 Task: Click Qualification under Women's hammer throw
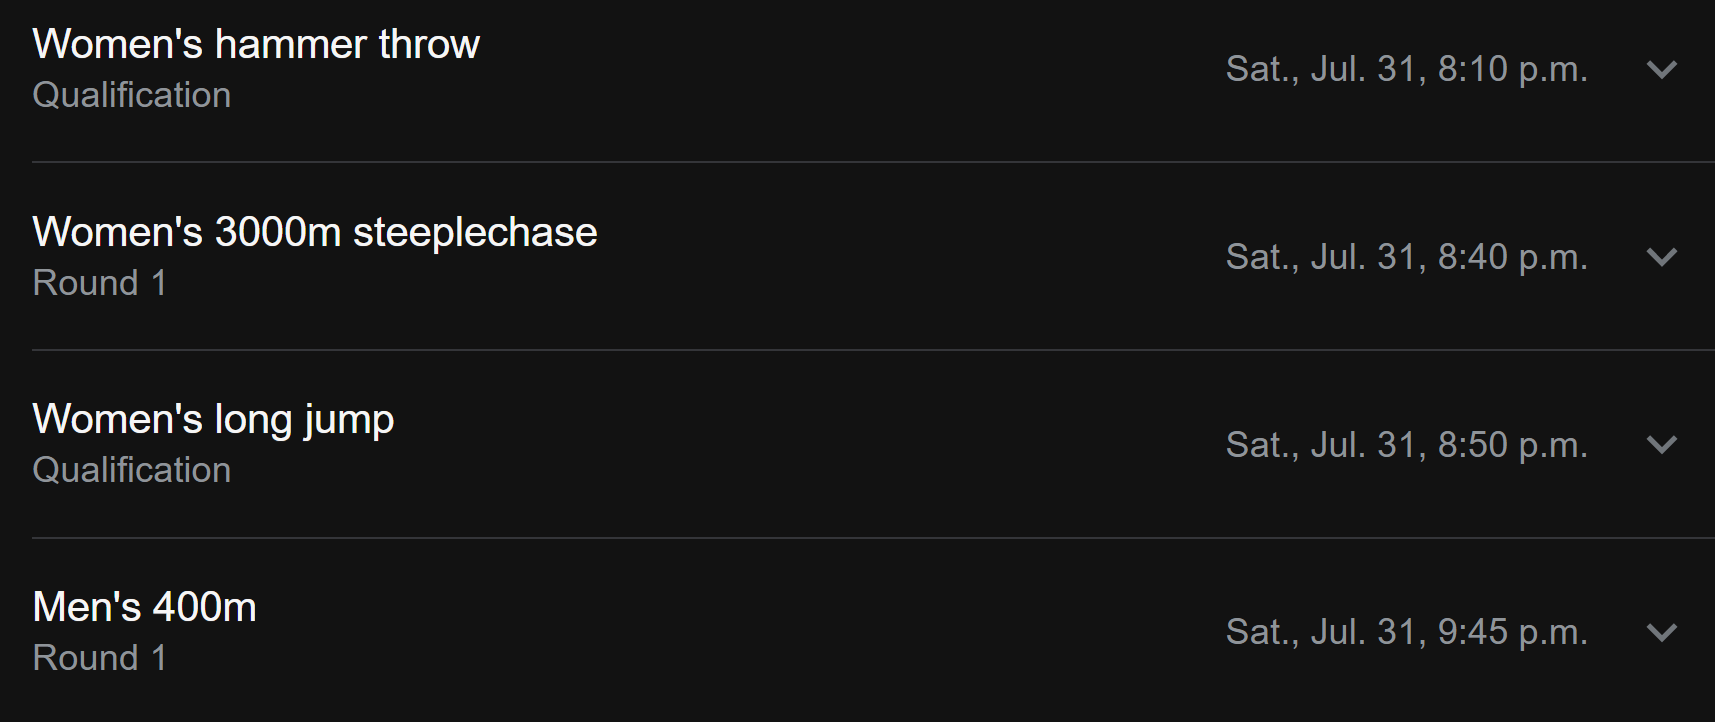[x=132, y=95]
